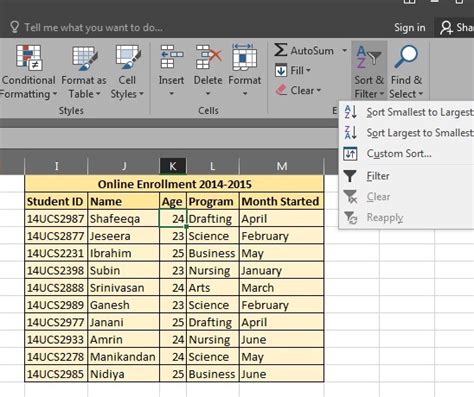474x397 pixels.
Task: Click the Fill down-arrow icon
Action: [281, 70]
